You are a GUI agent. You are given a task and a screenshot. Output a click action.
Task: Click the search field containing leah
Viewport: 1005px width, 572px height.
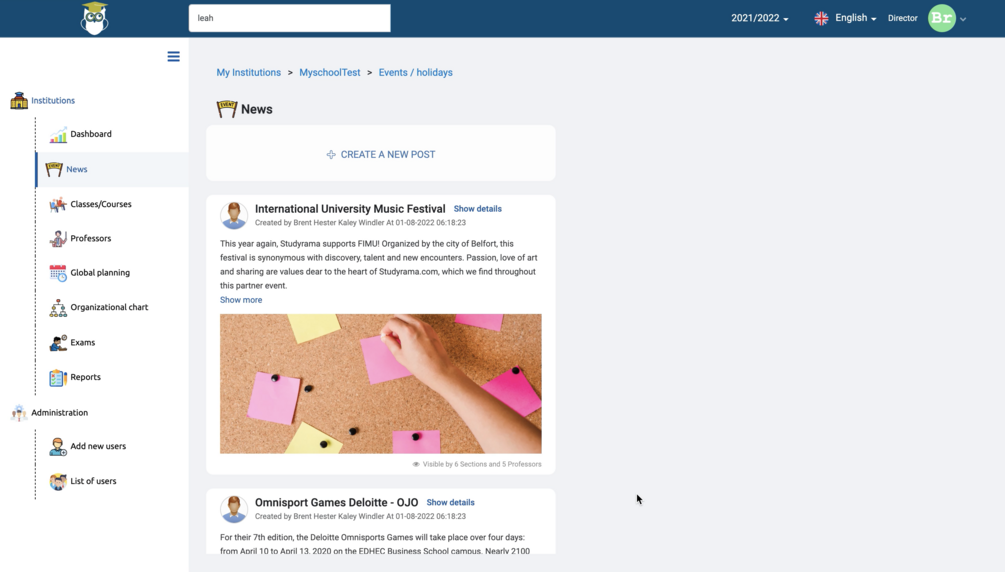coord(290,18)
